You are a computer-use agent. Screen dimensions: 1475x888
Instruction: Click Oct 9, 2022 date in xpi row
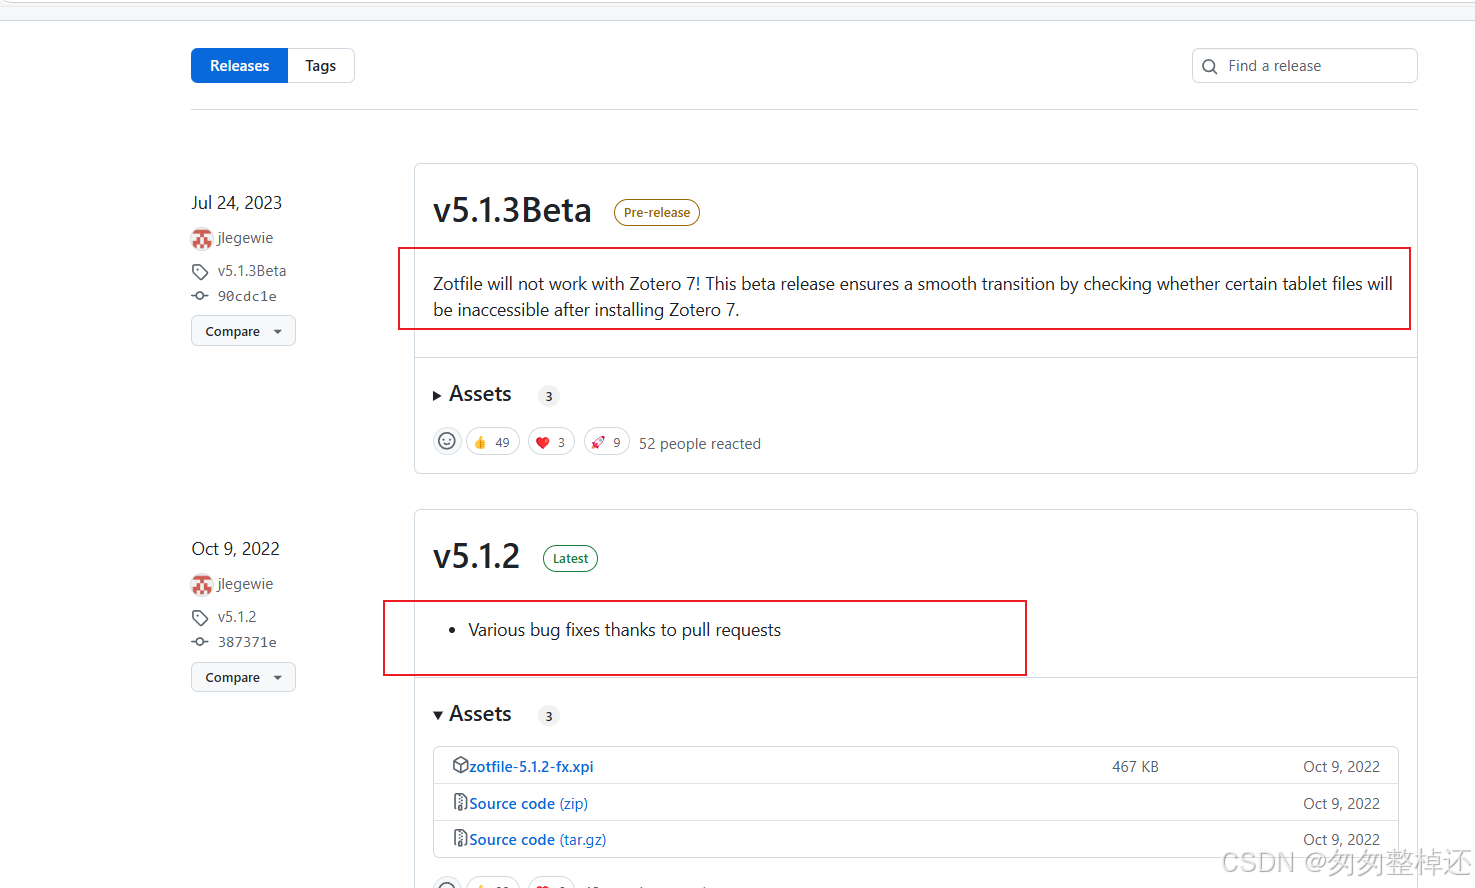[x=1341, y=767]
